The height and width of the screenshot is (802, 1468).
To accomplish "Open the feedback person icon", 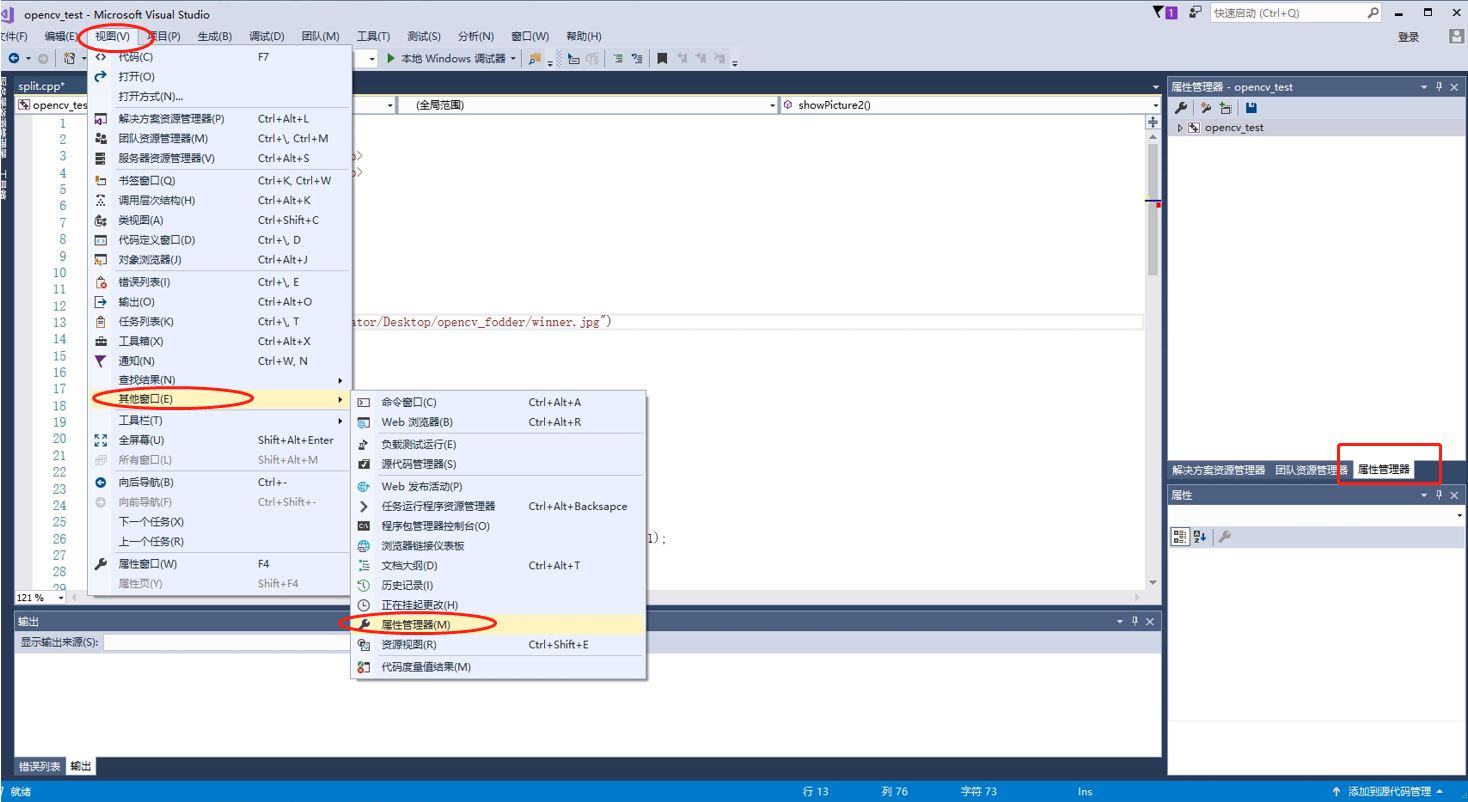I will click(1195, 12).
